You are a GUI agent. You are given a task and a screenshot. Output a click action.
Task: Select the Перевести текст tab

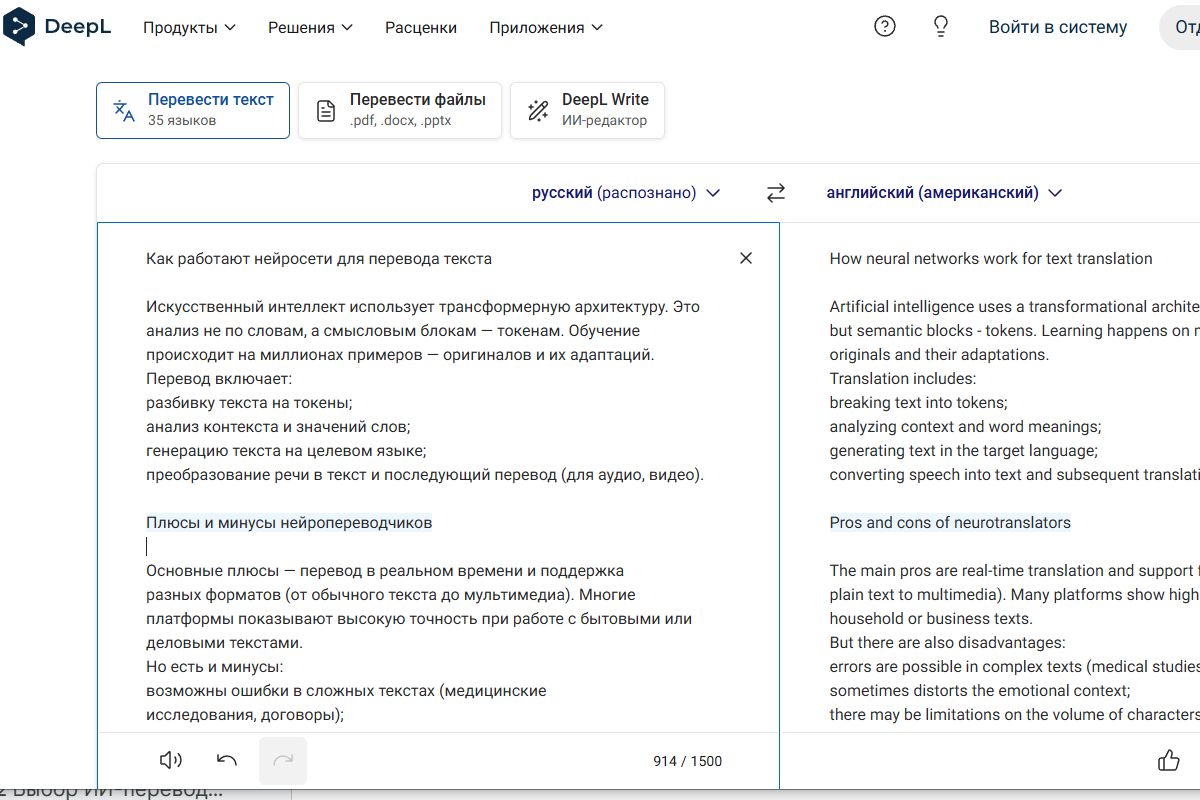point(193,110)
